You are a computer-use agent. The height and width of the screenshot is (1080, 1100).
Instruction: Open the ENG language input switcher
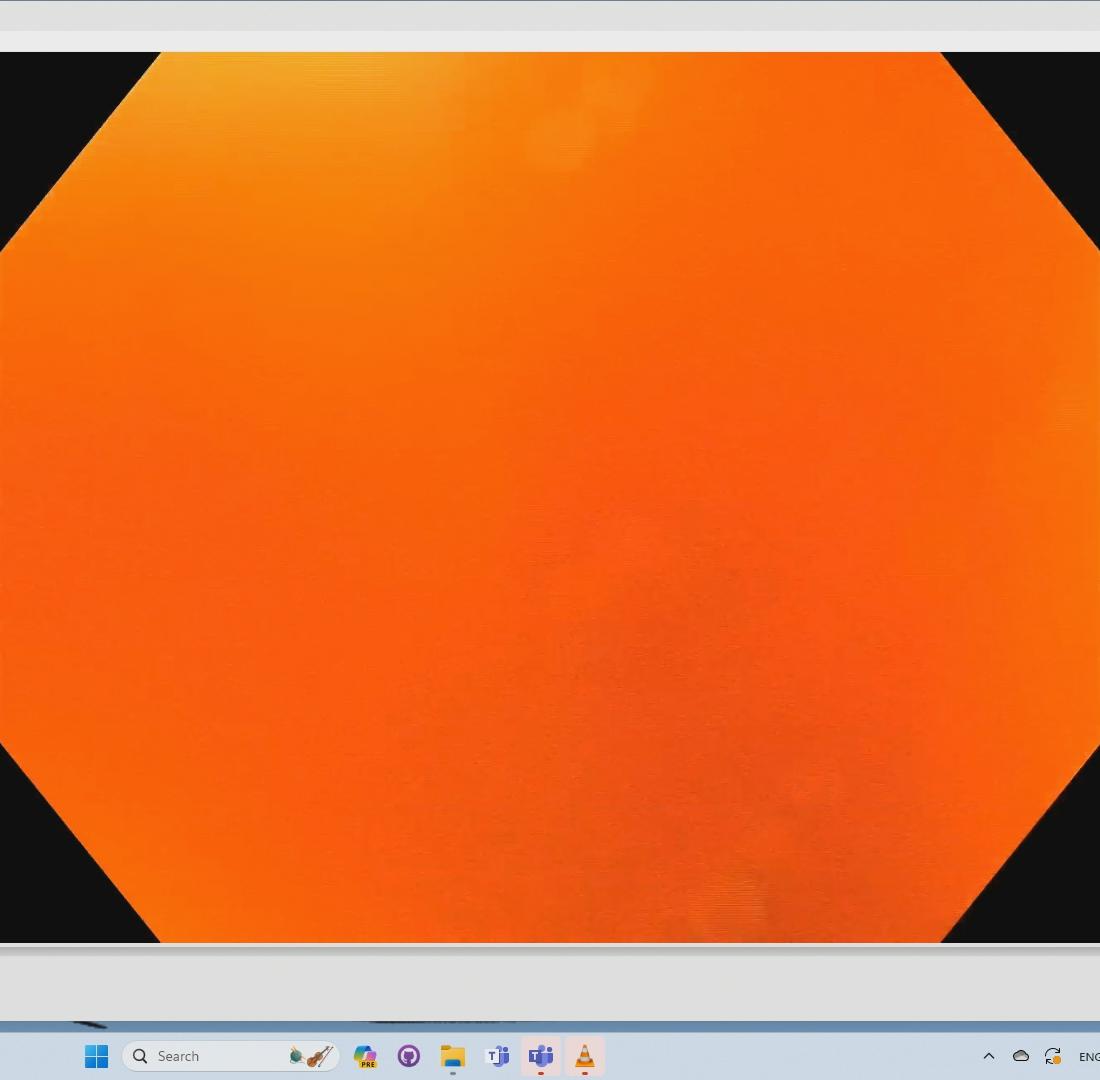1089,1057
